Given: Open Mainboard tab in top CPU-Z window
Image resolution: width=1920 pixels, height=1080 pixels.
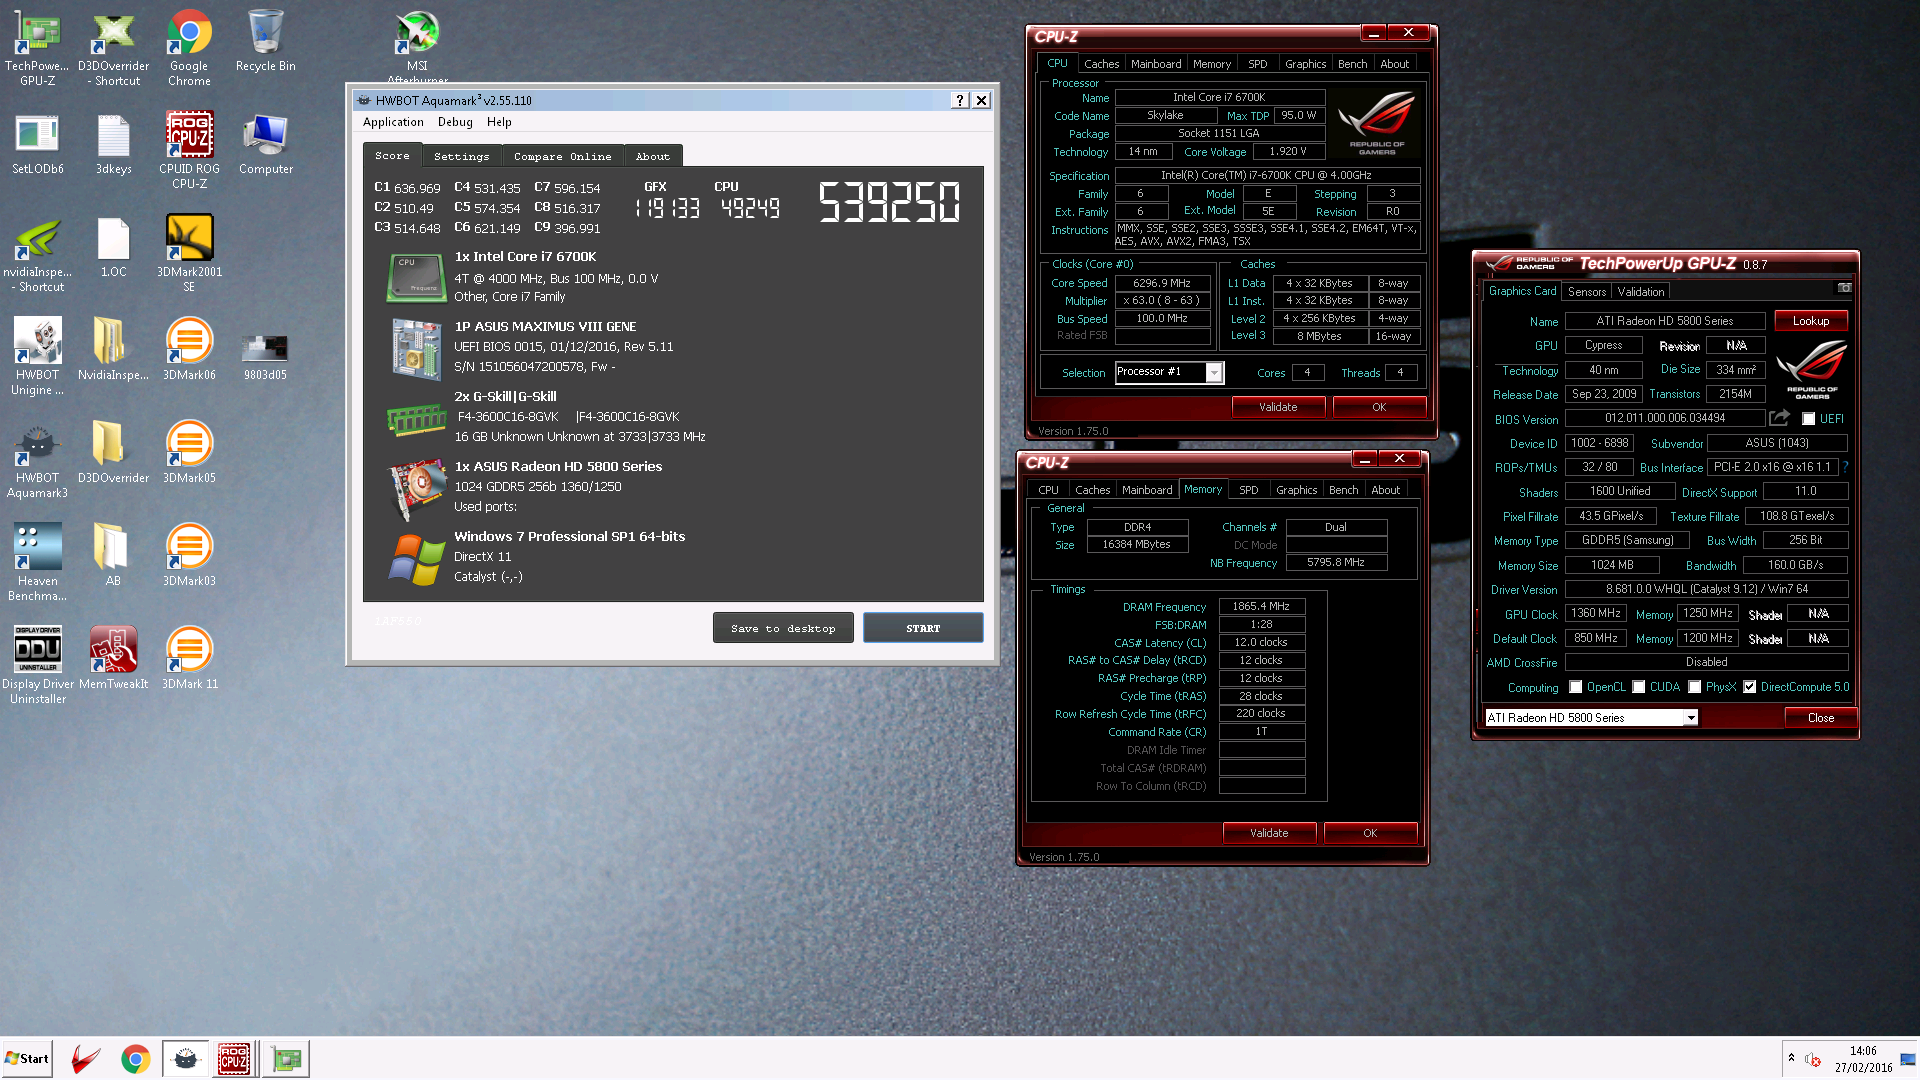Looking at the screenshot, I should 1155,64.
